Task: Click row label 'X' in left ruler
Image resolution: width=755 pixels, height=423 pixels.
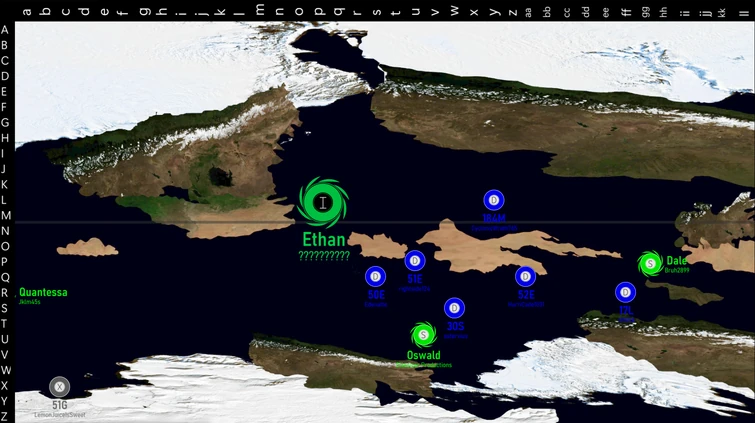Action: [x=5, y=385]
